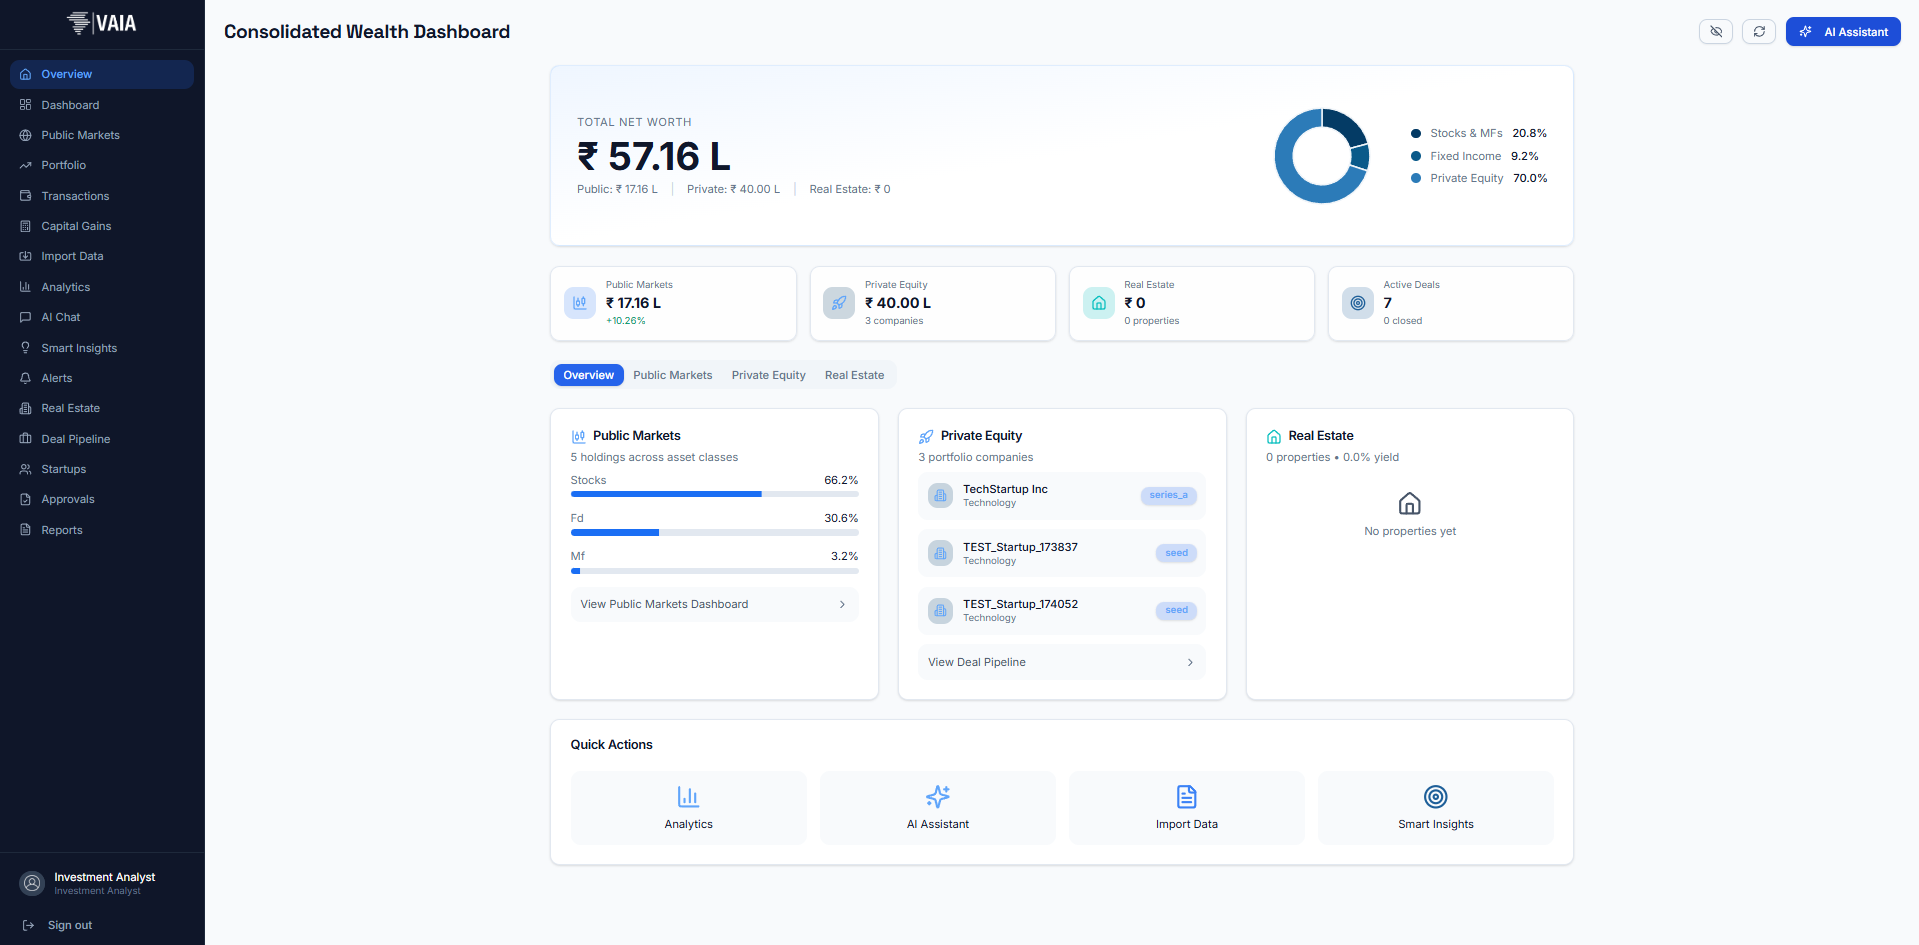The height and width of the screenshot is (945, 1919).
Task: Expand View Deal Pipeline chevron
Action: click(x=1189, y=663)
